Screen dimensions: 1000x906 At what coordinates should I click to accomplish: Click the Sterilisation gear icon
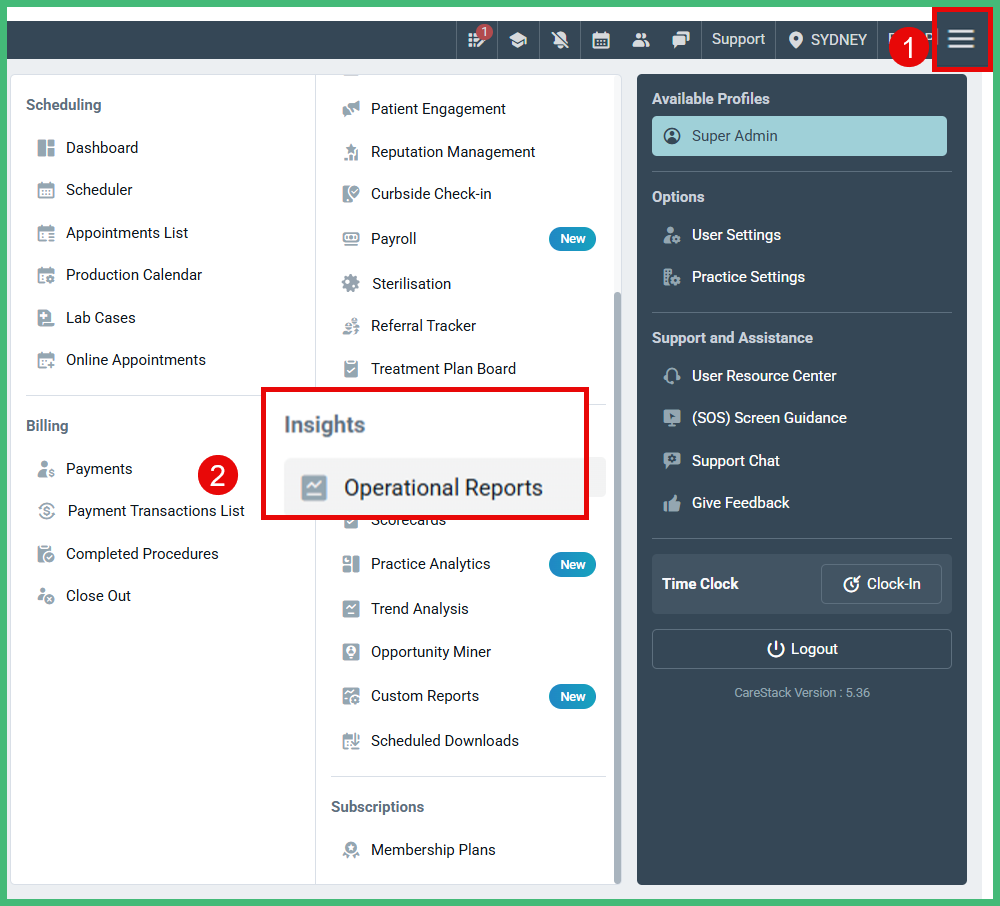pyautogui.click(x=350, y=283)
